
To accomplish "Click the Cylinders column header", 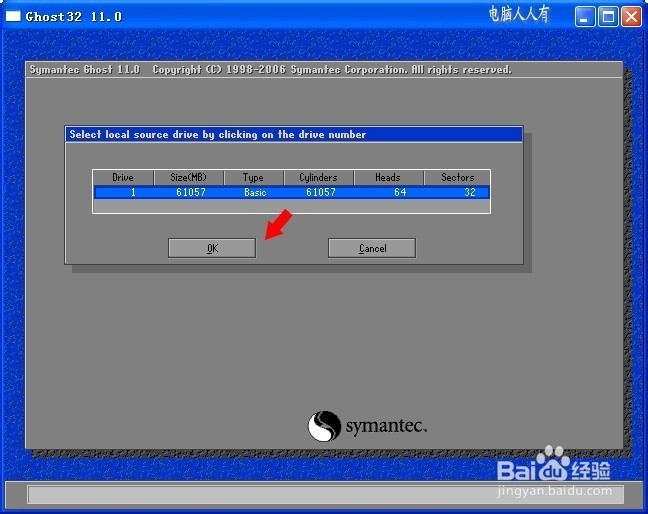I will tap(318, 178).
